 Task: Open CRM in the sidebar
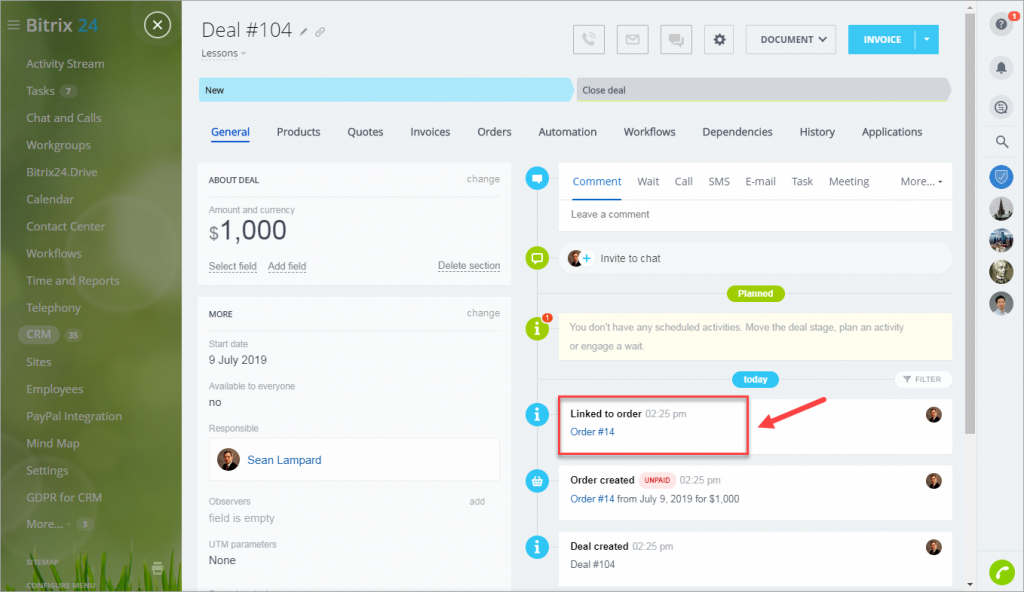point(39,335)
